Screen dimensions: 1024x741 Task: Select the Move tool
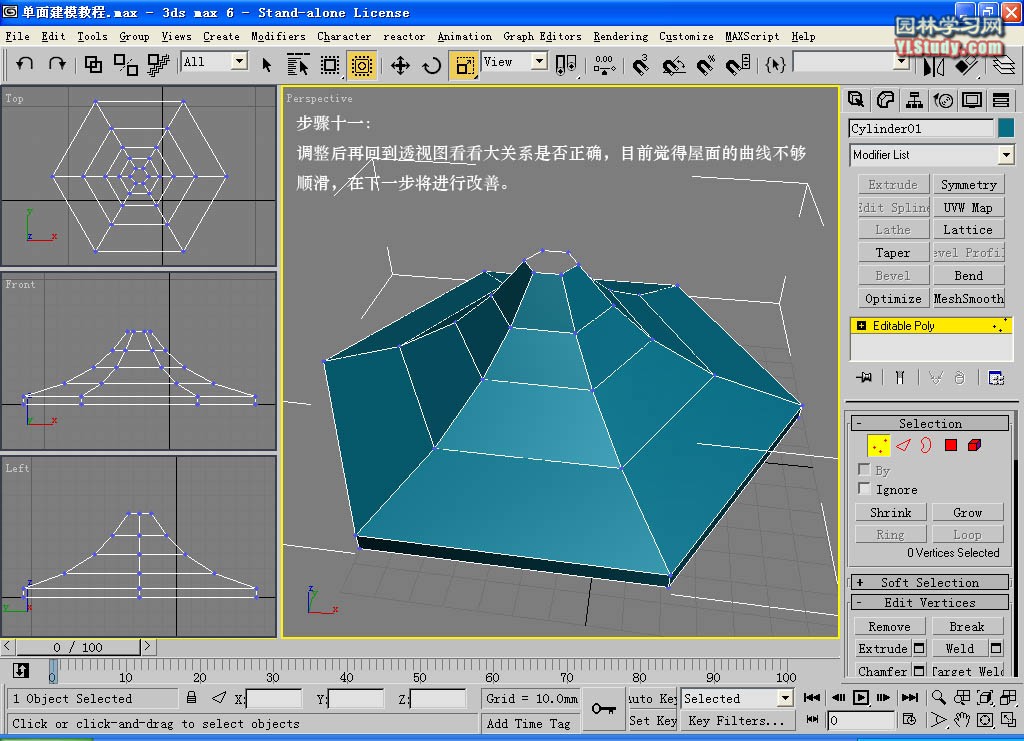[400, 65]
